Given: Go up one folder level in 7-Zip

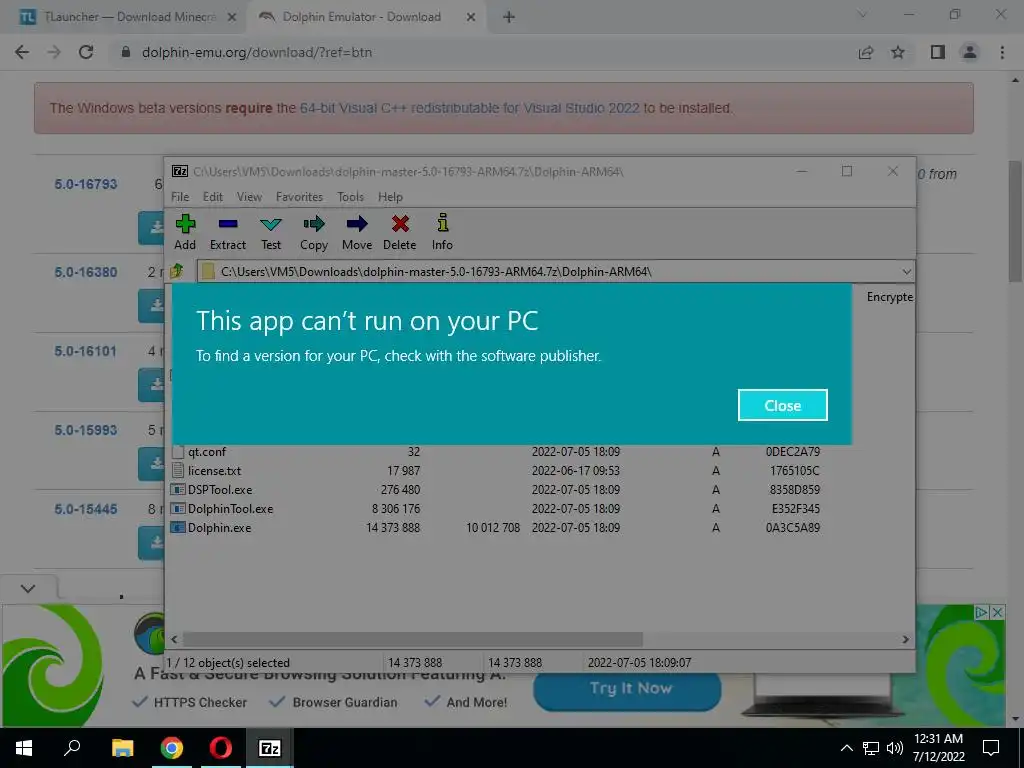Looking at the screenshot, I should (177, 271).
